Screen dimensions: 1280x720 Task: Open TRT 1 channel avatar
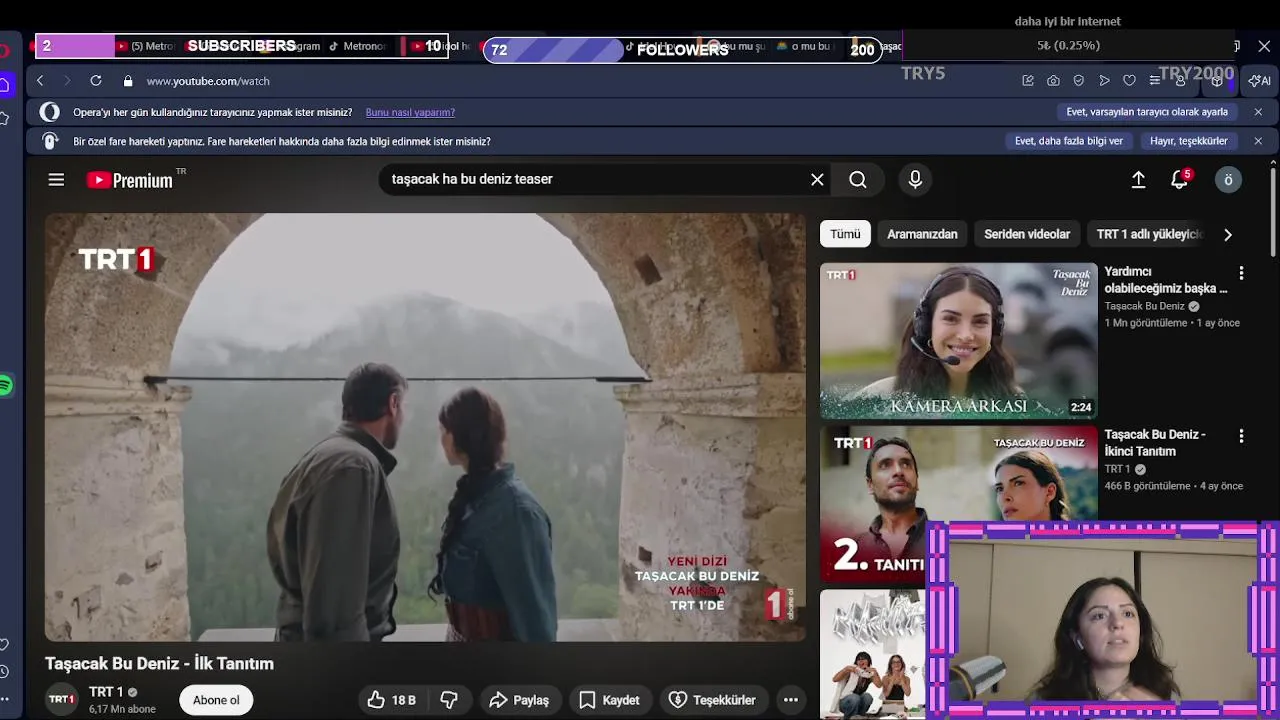coord(62,699)
